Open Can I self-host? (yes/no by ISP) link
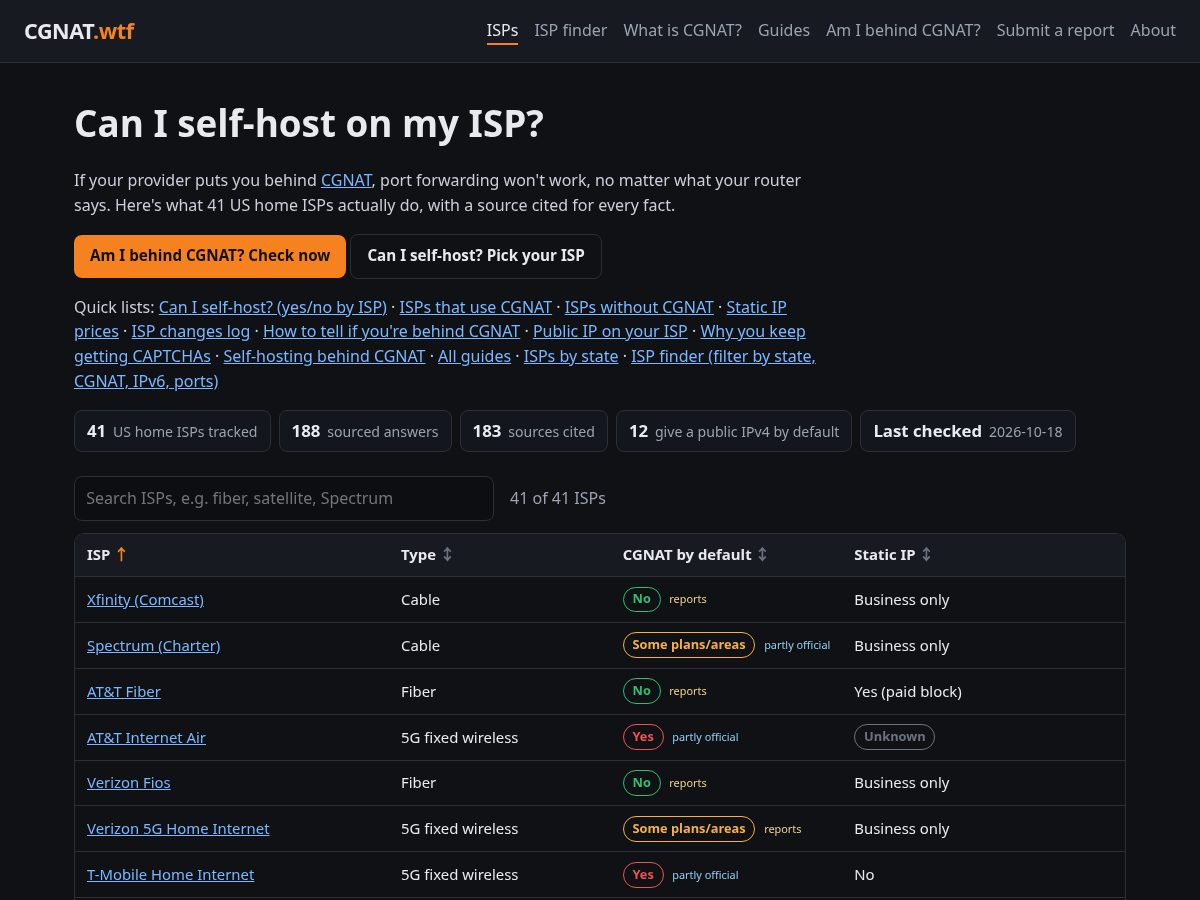This screenshot has height=900, width=1200. click(x=273, y=307)
